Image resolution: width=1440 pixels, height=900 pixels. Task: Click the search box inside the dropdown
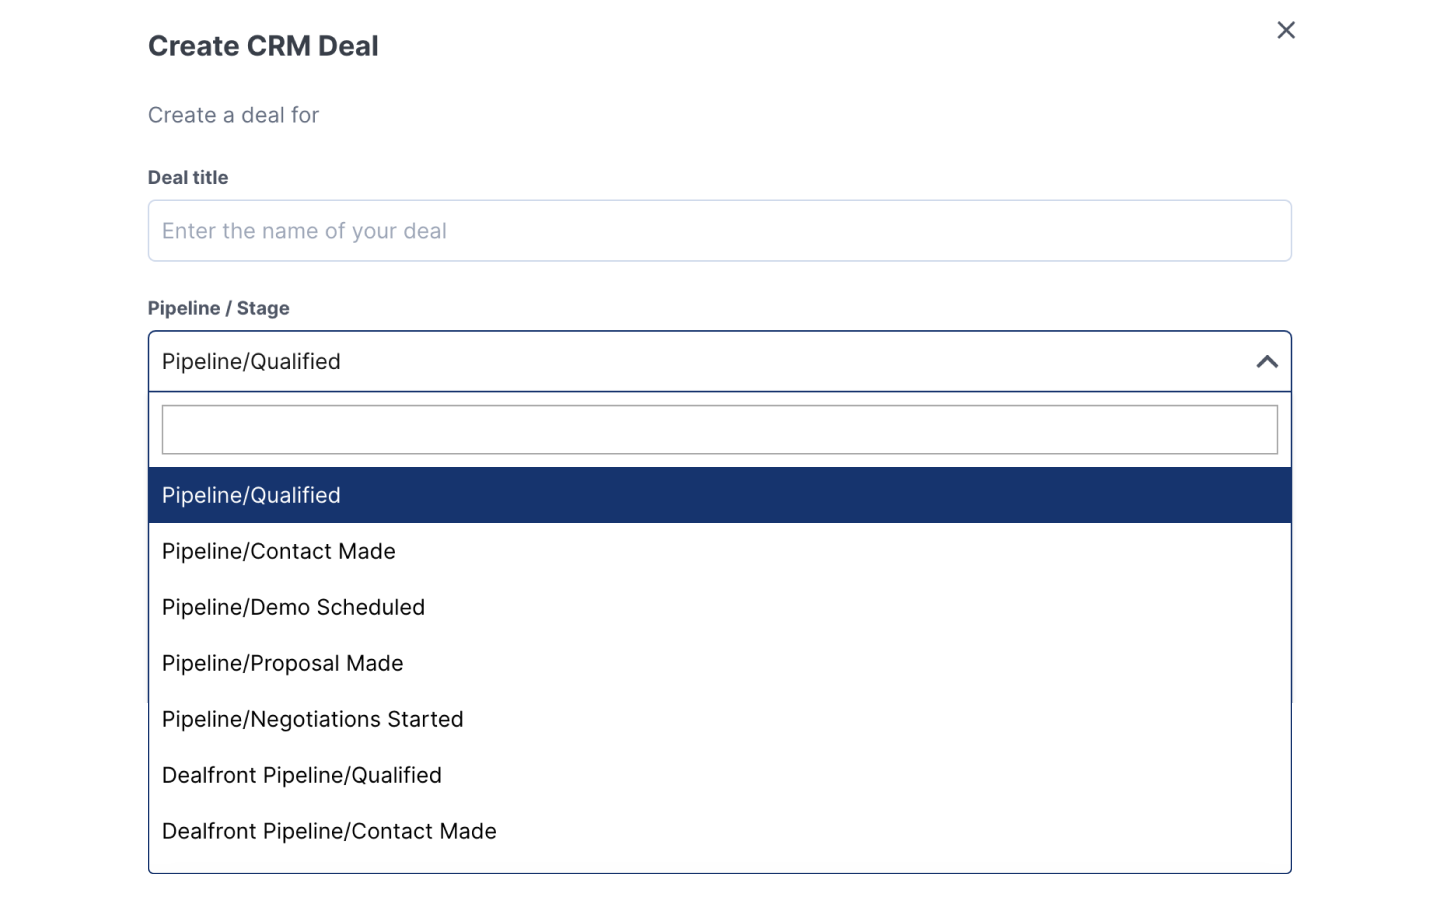[x=719, y=429]
